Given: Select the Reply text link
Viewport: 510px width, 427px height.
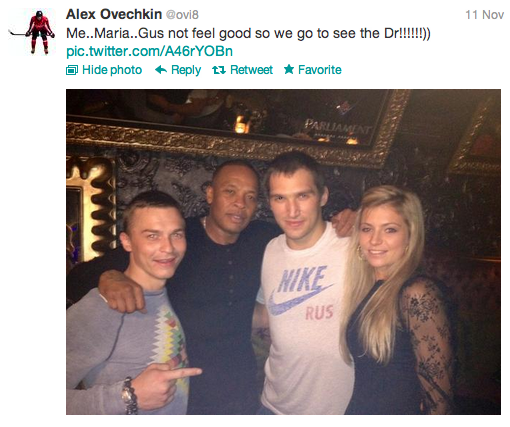Looking at the screenshot, I should (x=186, y=70).
